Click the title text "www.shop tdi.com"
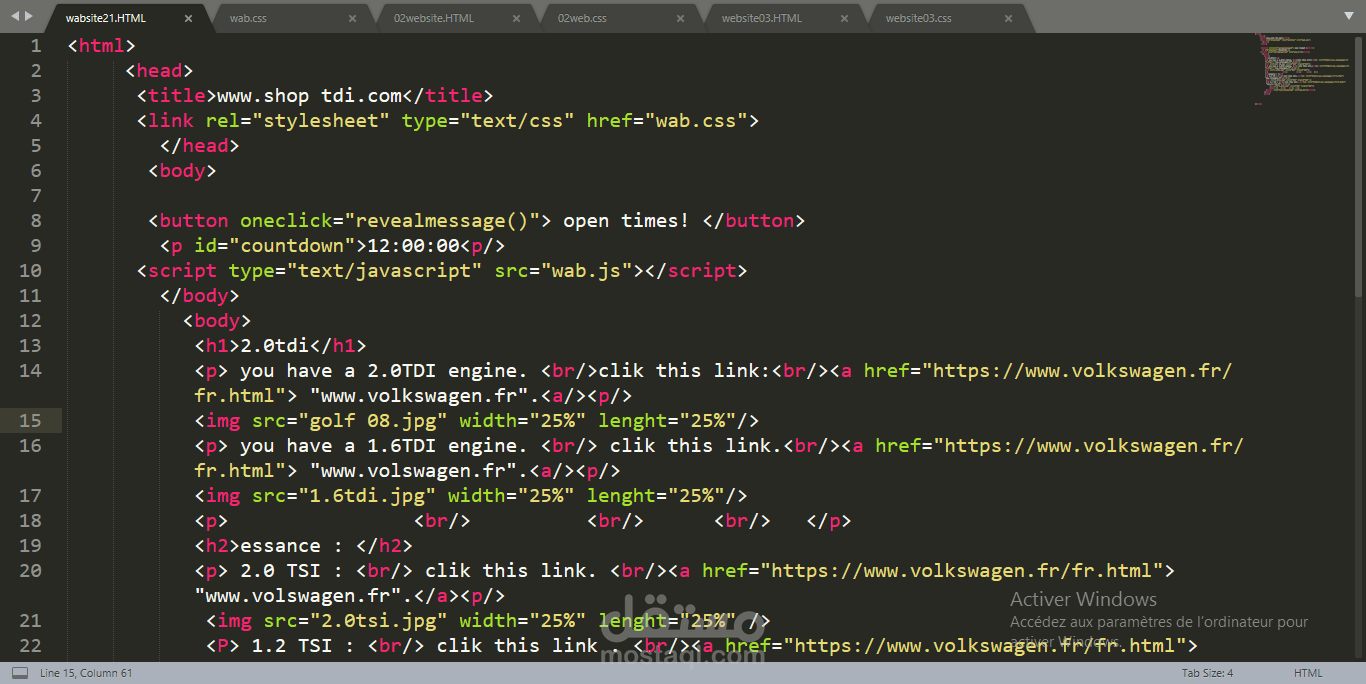The image size is (1366, 684). pos(309,96)
